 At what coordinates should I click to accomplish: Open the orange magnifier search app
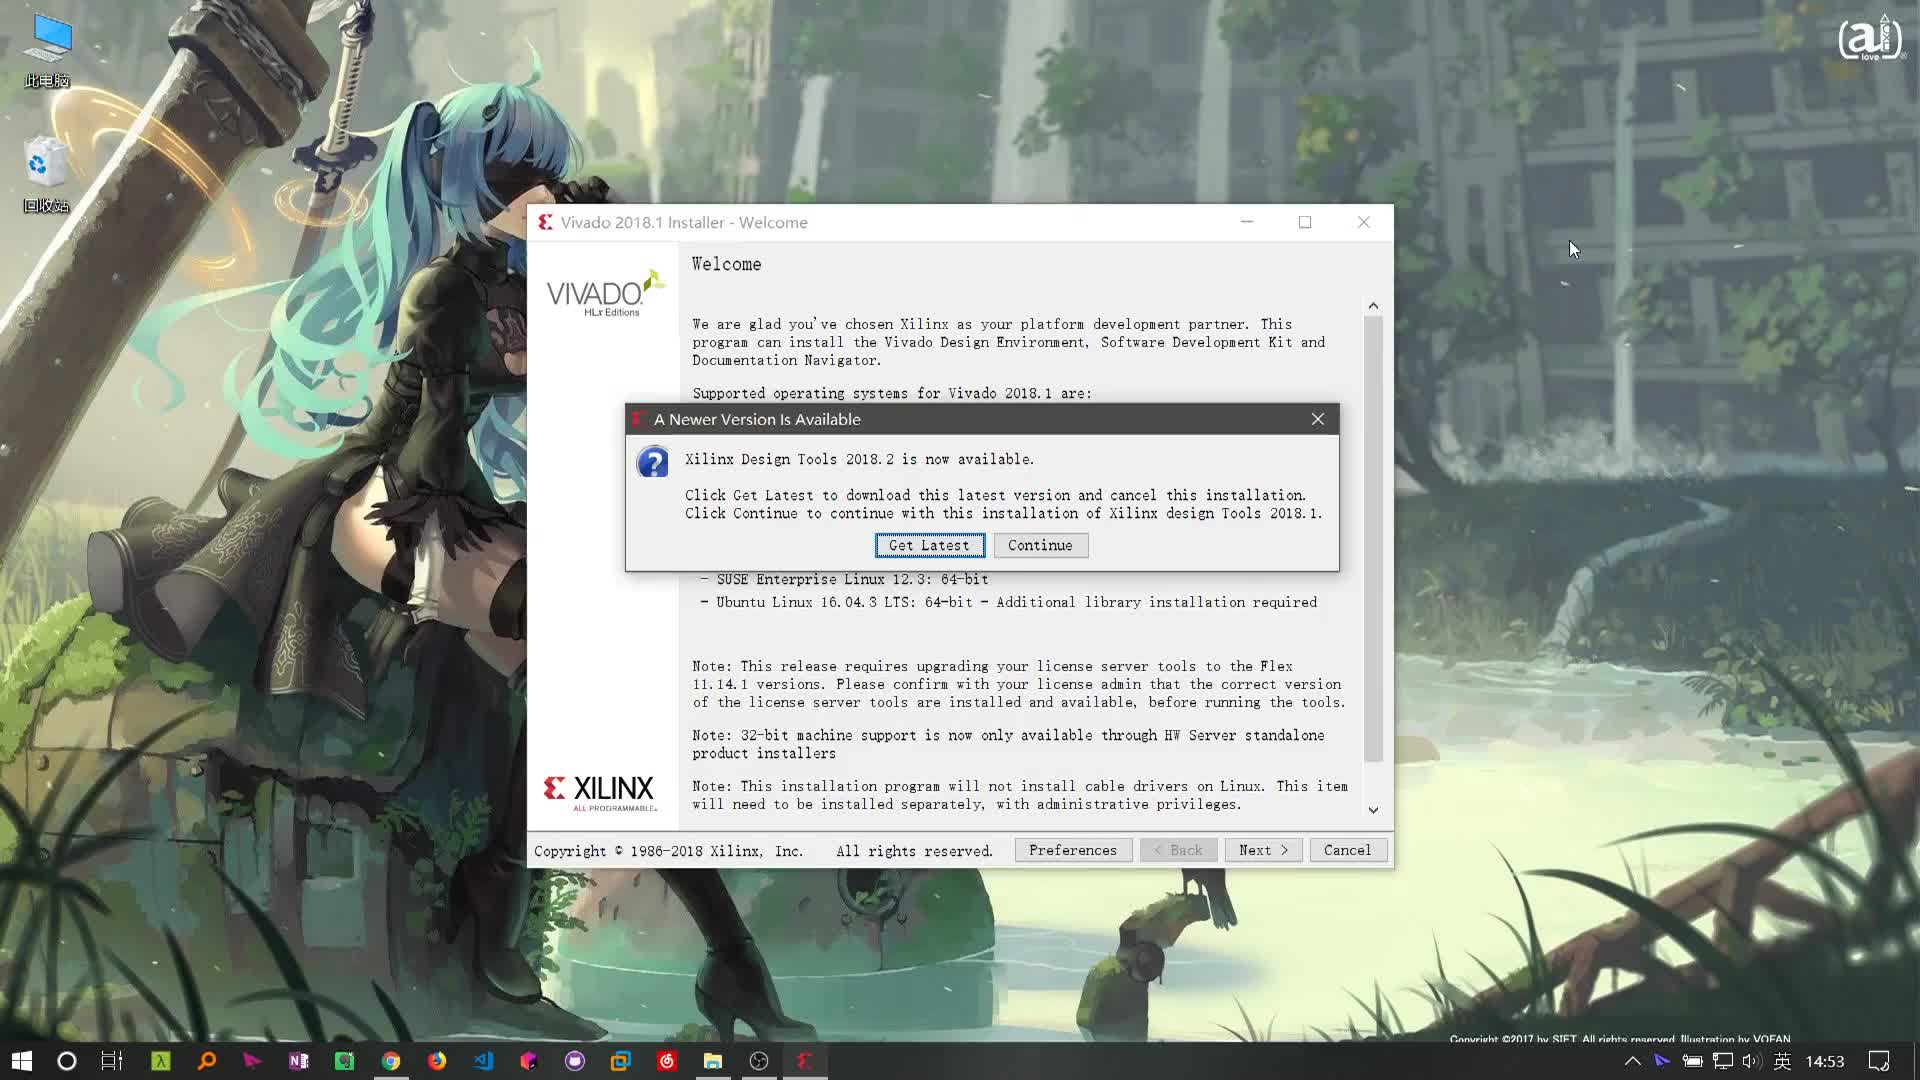tap(207, 1061)
